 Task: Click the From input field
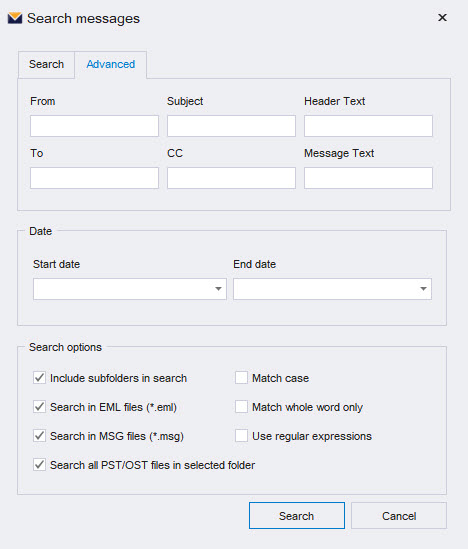tap(94, 126)
